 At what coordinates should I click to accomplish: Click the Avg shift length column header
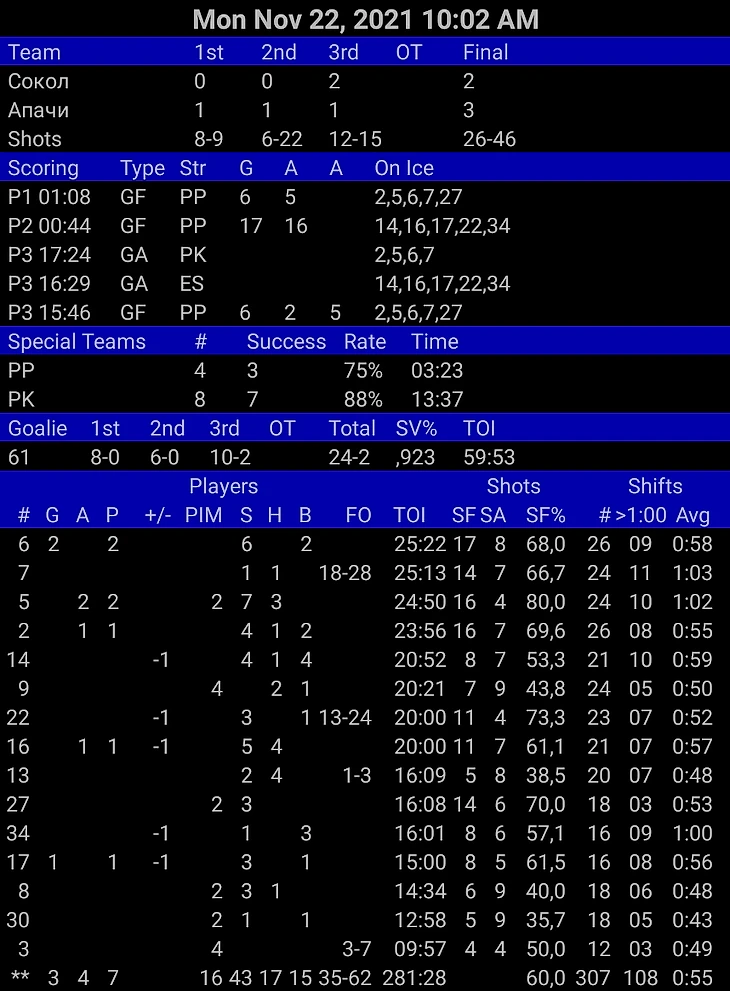click(692, 515)
